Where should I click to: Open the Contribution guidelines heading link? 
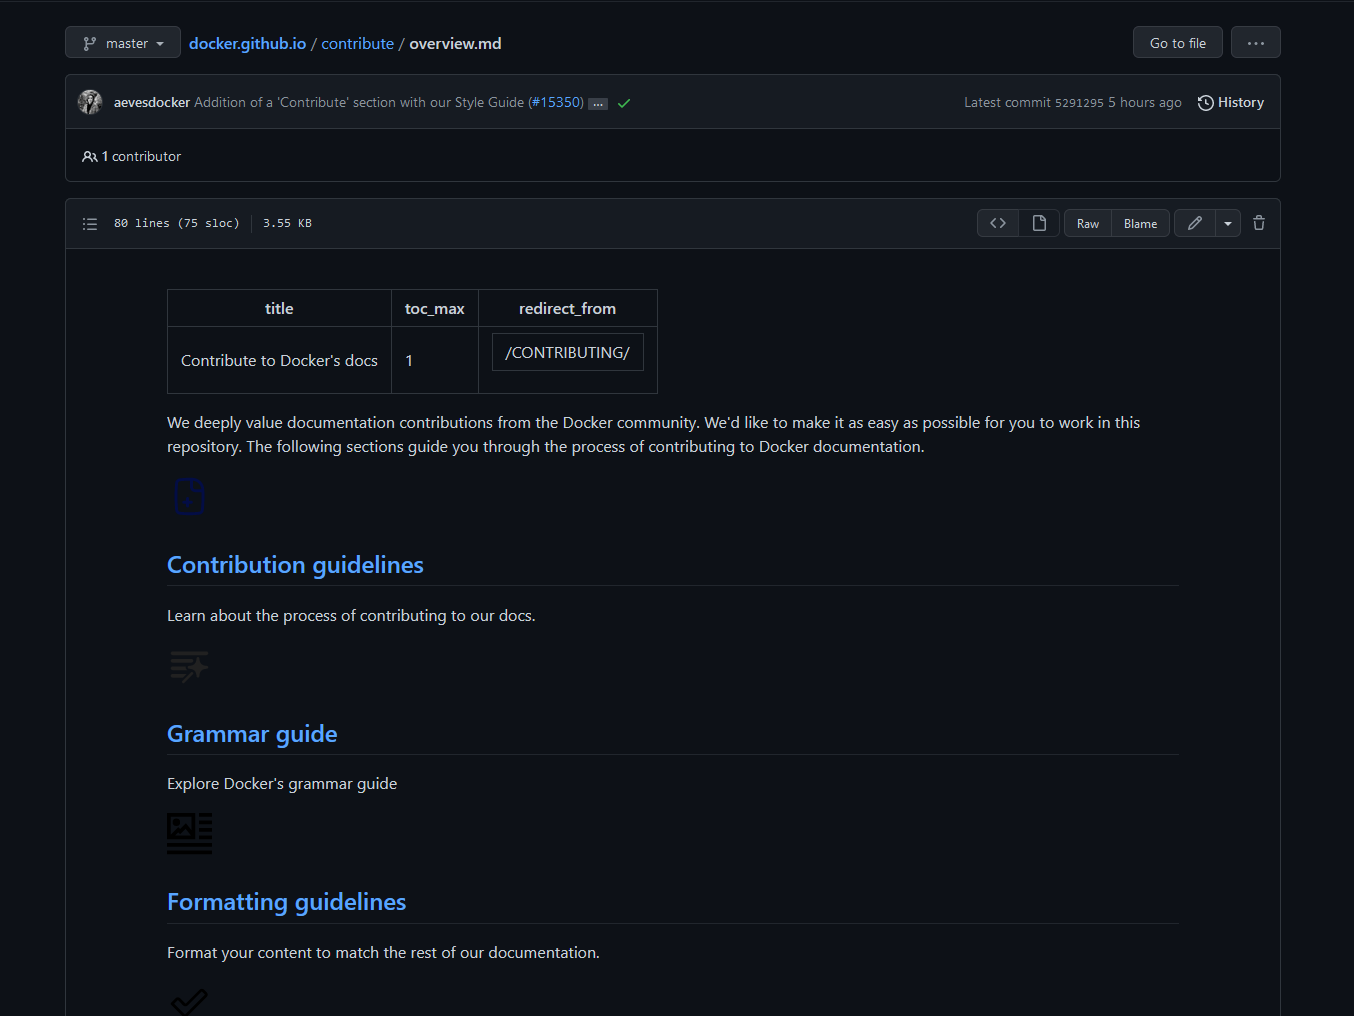click(x=295, y=565)
